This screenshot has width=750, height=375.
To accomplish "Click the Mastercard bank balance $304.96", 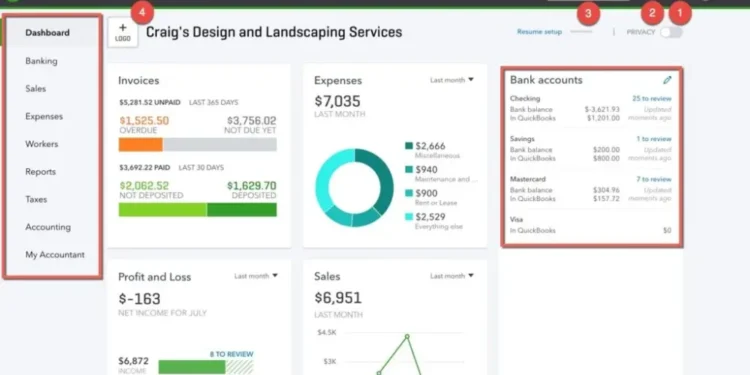I will coord(606,190).
